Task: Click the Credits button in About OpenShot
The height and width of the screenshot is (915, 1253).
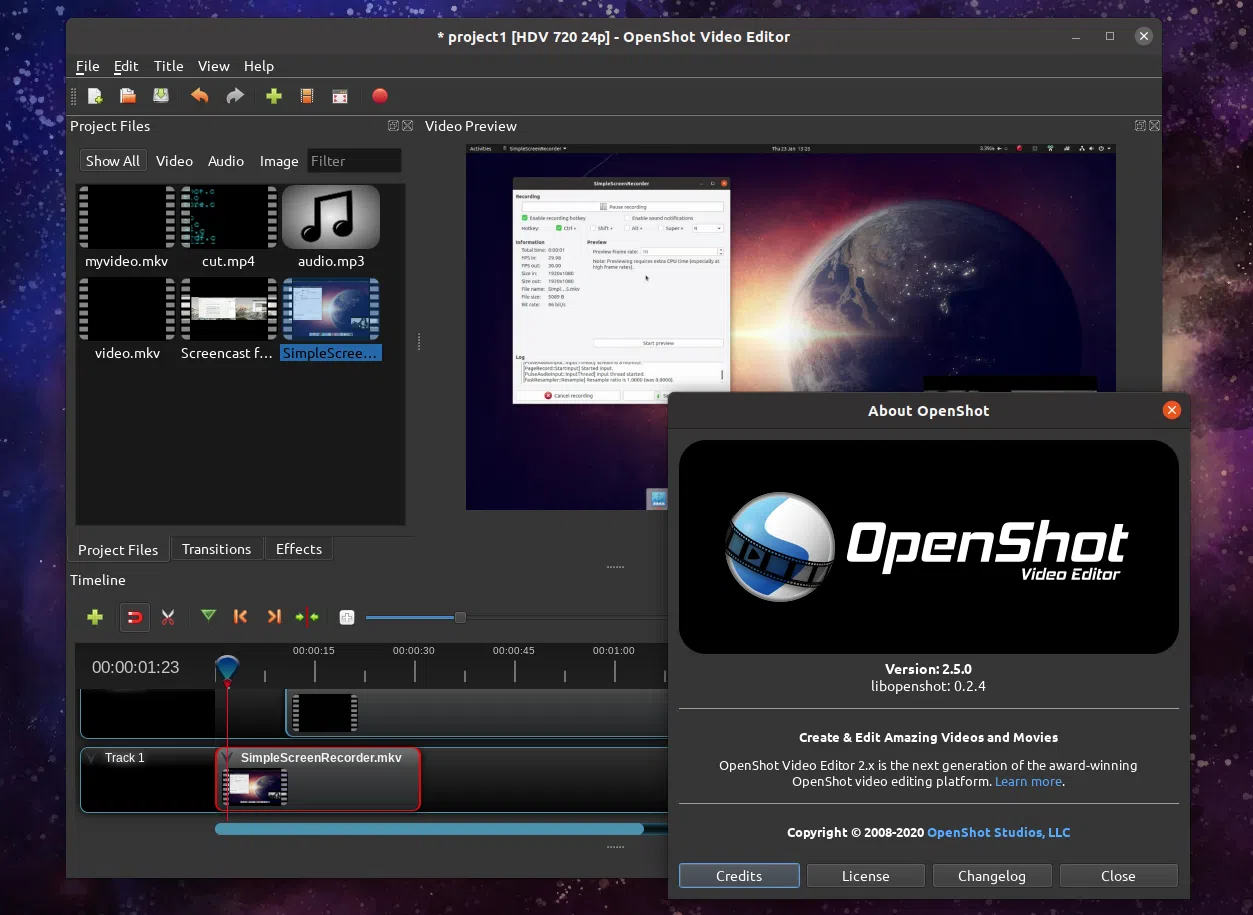Action: [739, 875]
